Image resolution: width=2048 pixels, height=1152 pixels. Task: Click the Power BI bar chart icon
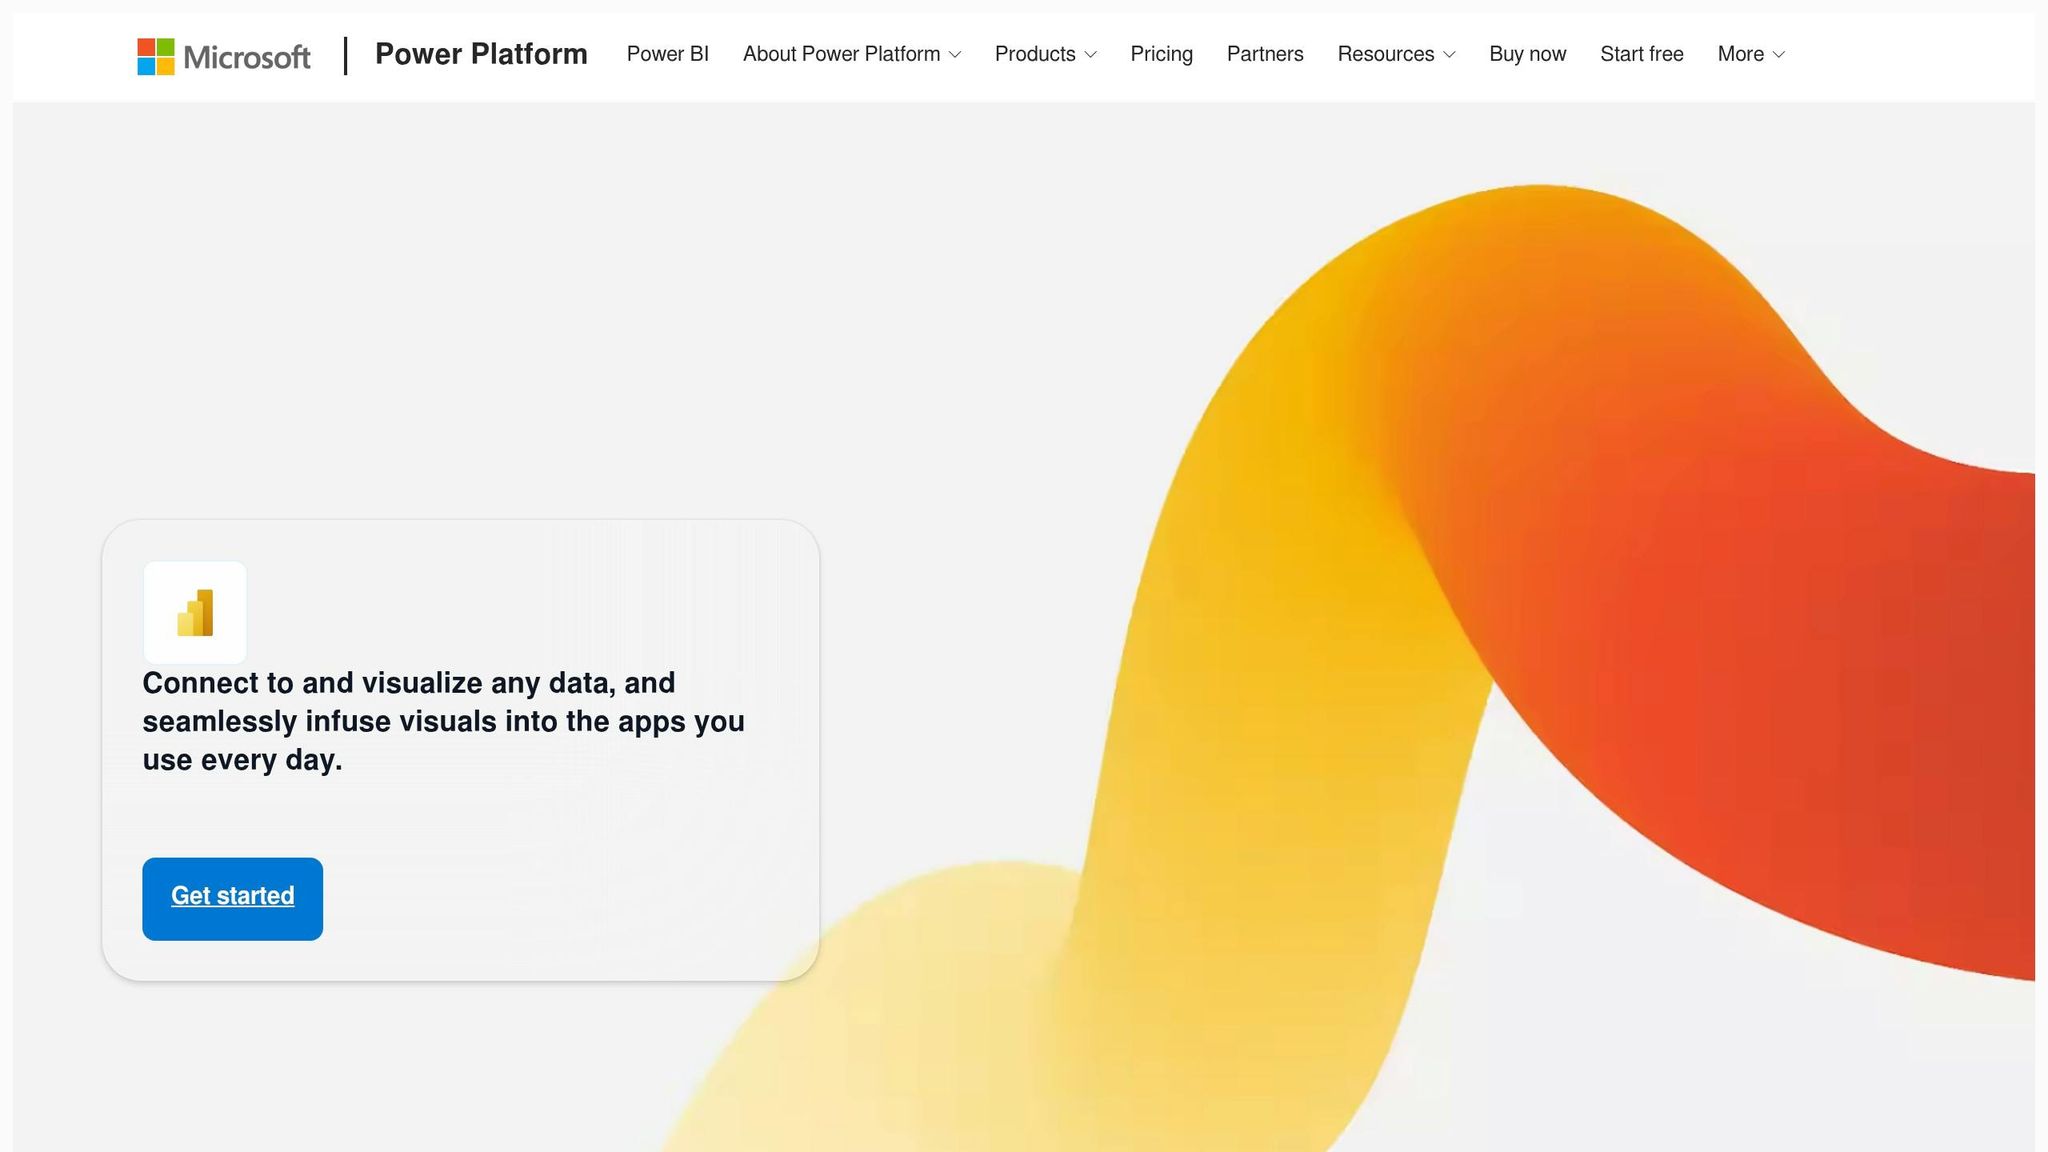pyautogui.click(x=195, y=612)
